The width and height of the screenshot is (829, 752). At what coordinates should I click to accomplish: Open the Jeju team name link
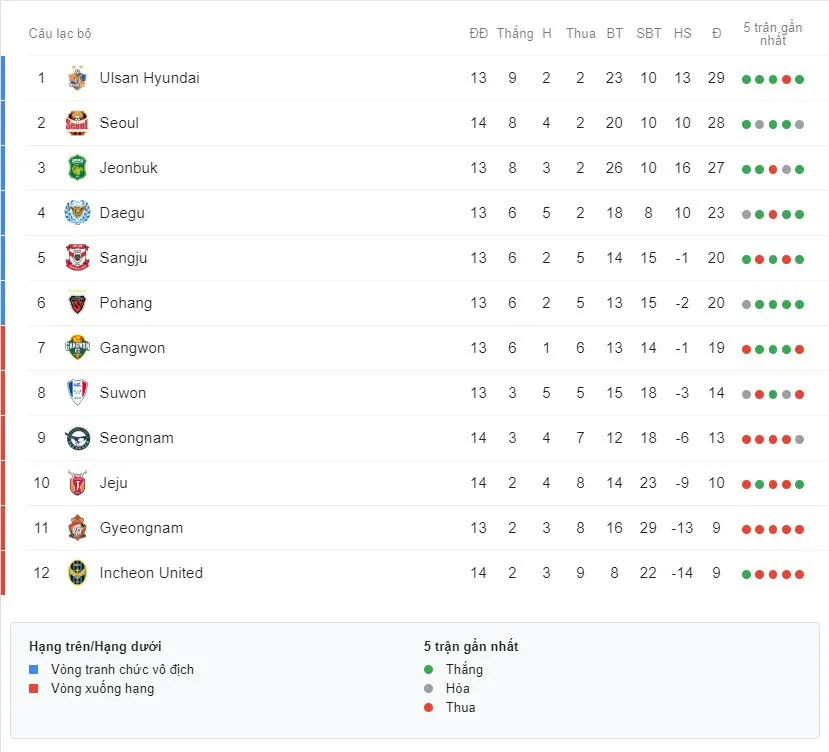pos(114,483)
